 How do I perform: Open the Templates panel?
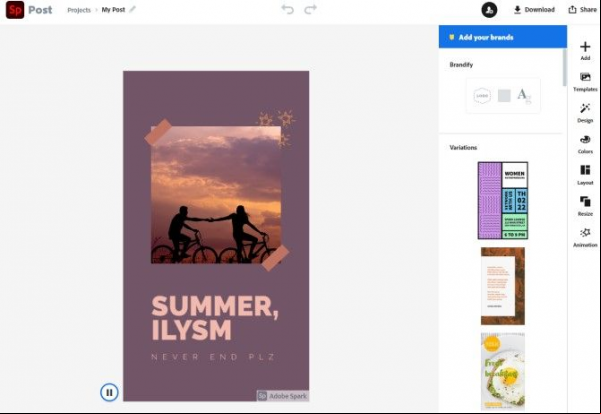[x=585, y=82]
